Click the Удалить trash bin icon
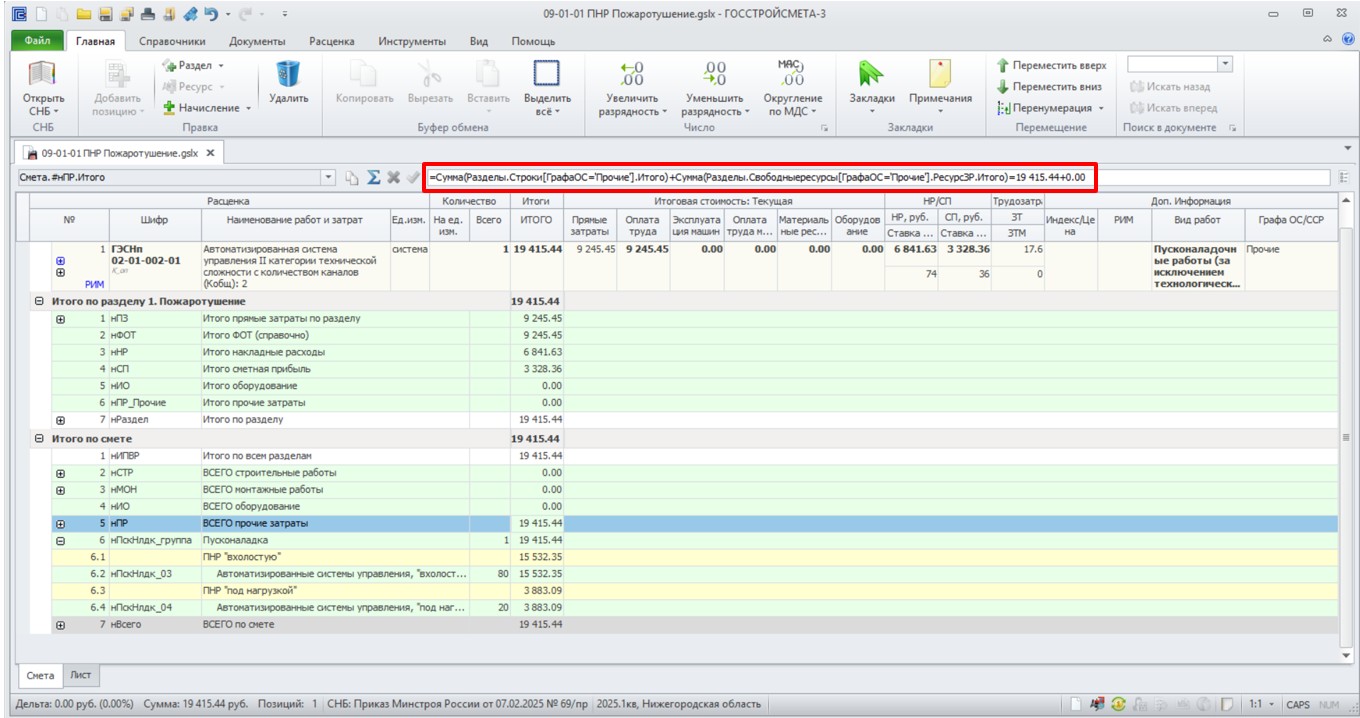The image size is (1360, 718). (288, 75)
